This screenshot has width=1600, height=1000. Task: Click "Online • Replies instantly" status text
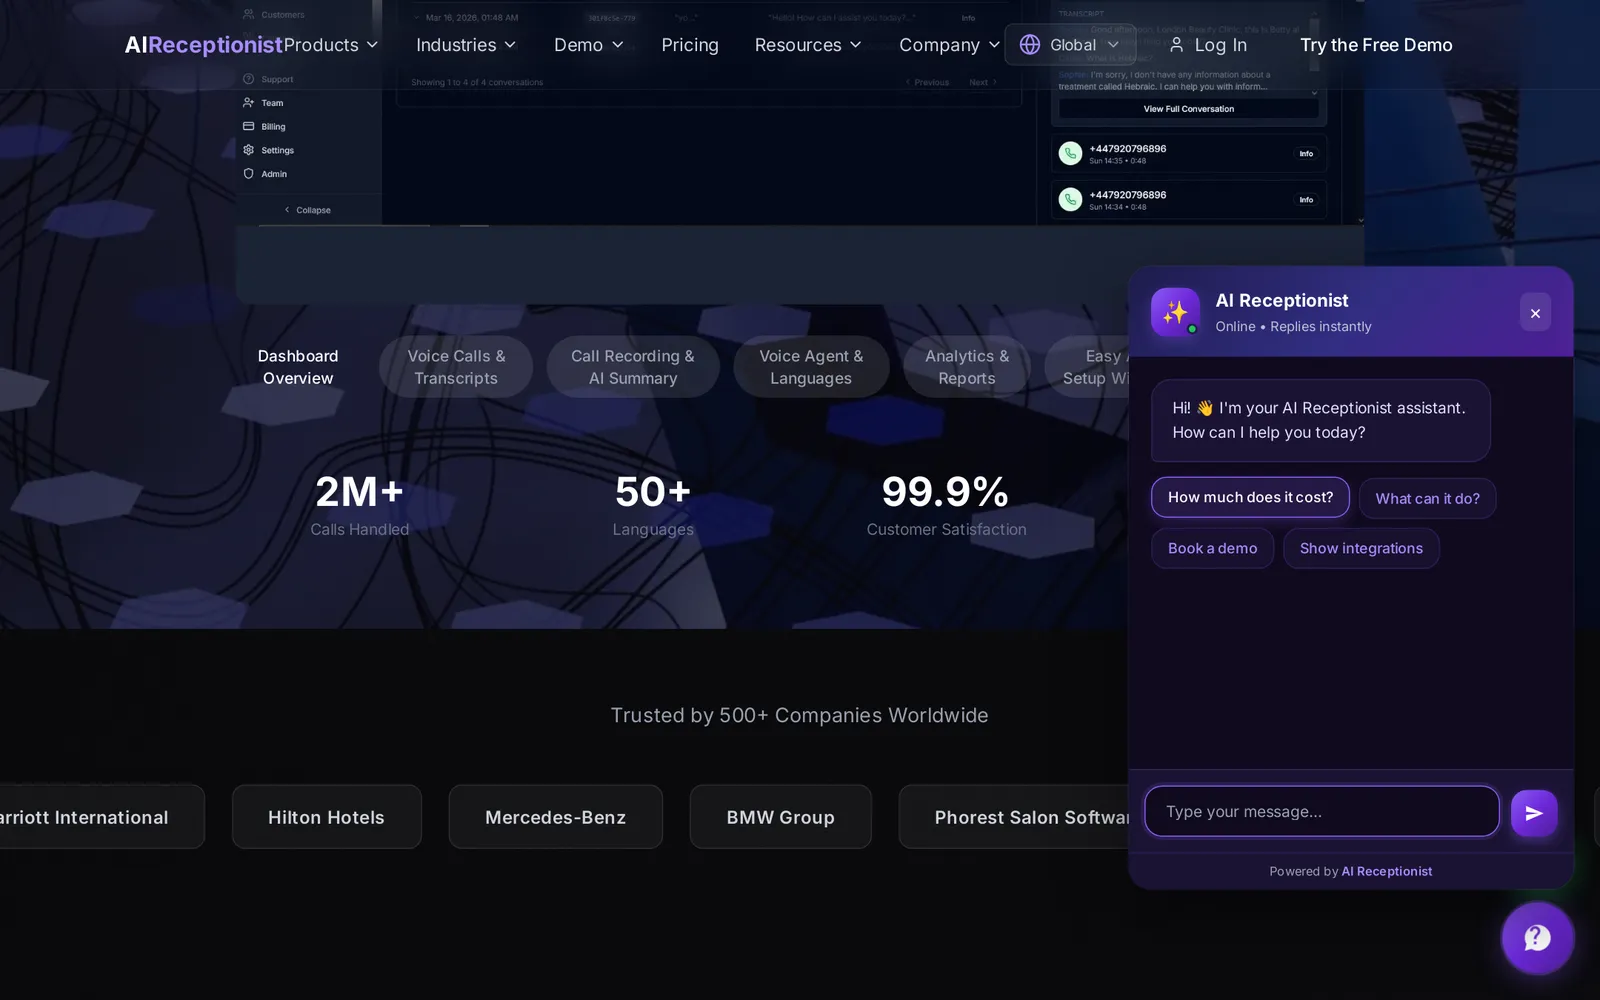click(x=1293, y=327)
